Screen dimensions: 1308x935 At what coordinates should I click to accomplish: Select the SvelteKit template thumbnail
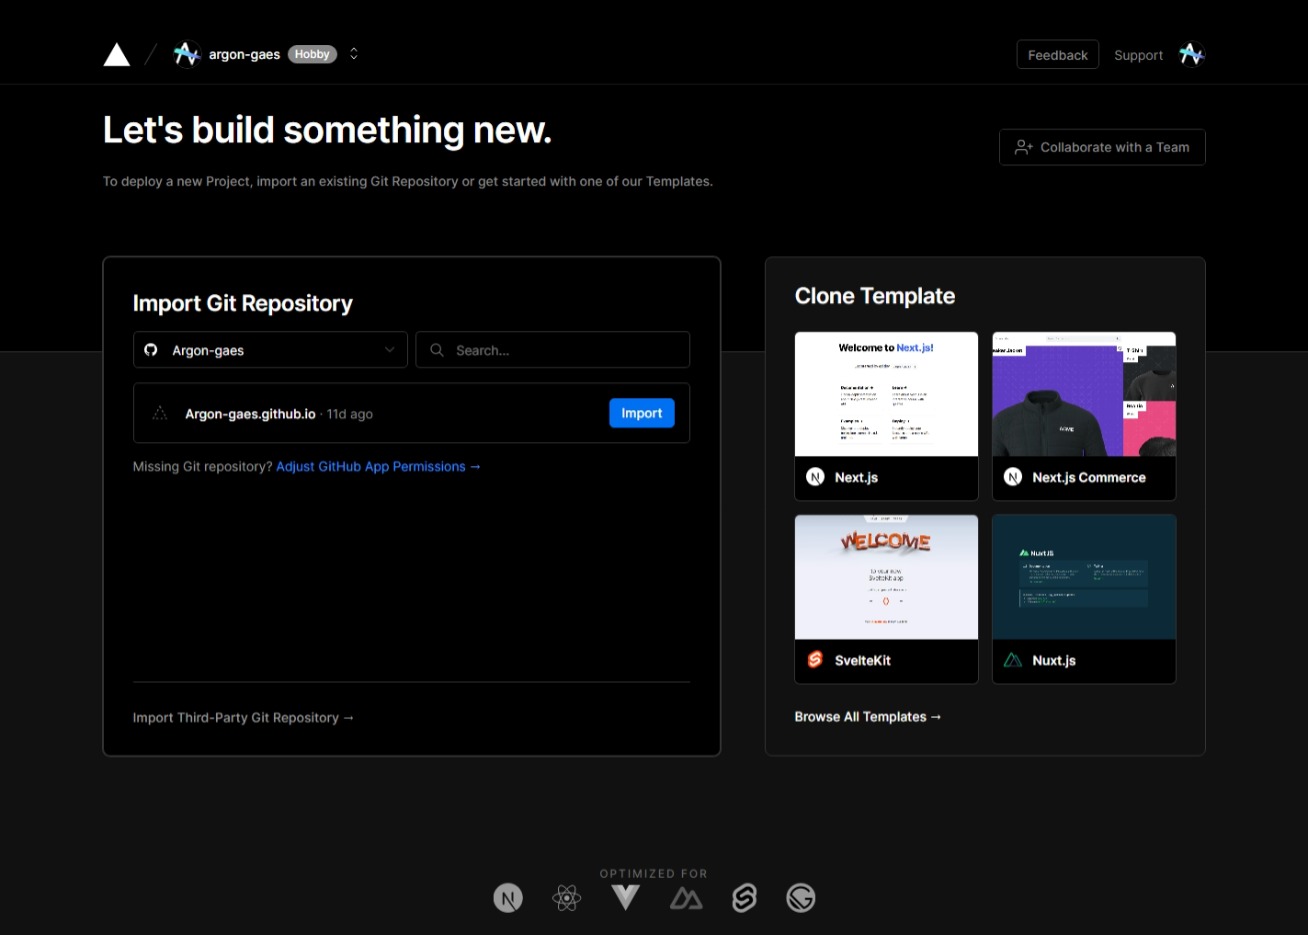click(886, 577)
